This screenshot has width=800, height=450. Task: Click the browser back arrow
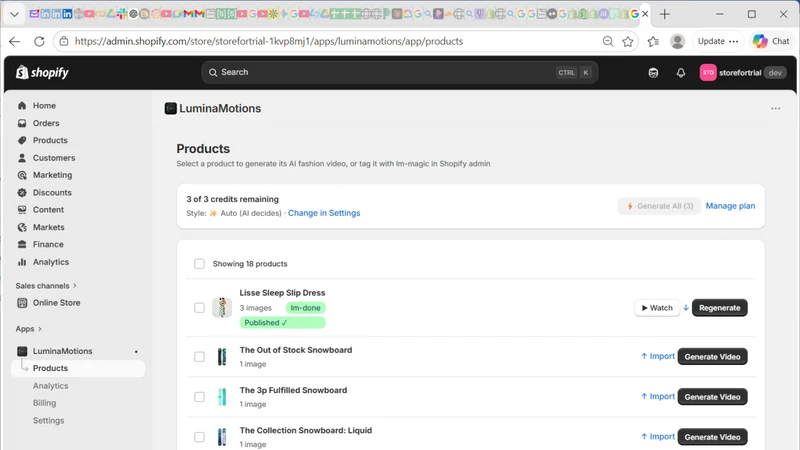15,41
